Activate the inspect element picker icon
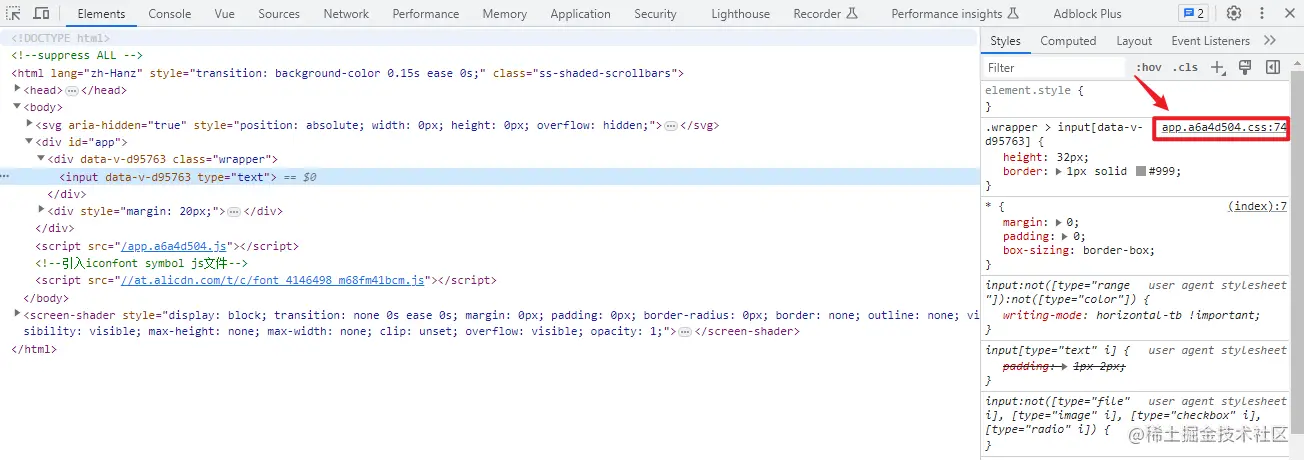1304x460 pixels. (x=14, y=13)
